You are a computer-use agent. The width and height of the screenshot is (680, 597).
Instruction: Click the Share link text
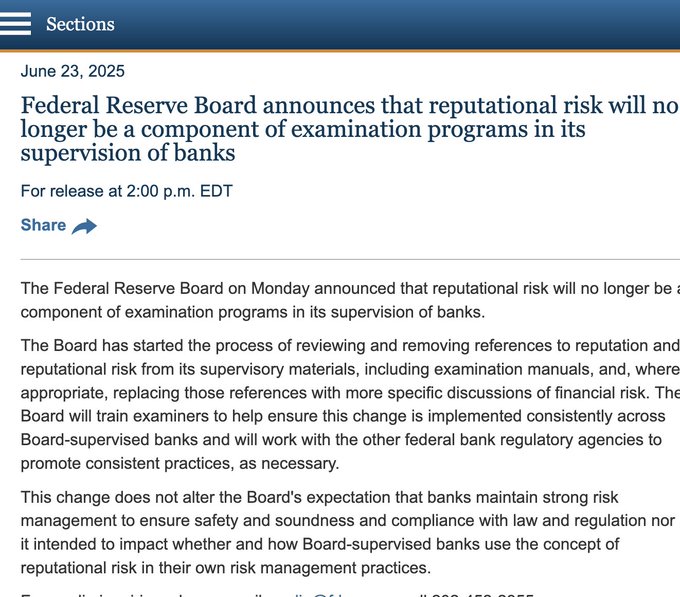pyautogui.click(x=43, y=225)
